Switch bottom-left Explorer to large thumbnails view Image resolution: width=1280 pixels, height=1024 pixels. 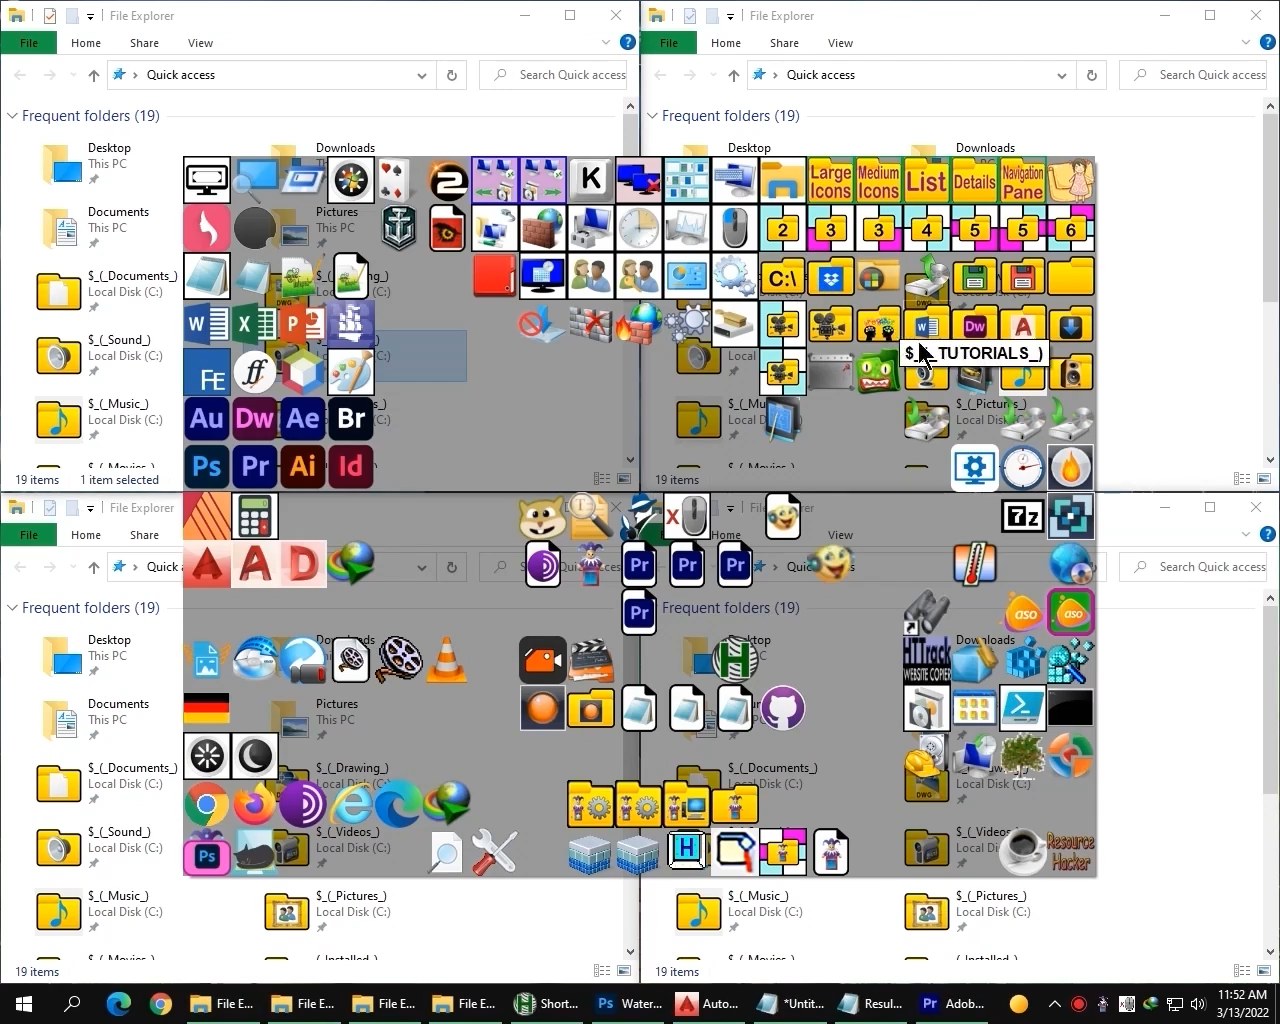point(625,971)
